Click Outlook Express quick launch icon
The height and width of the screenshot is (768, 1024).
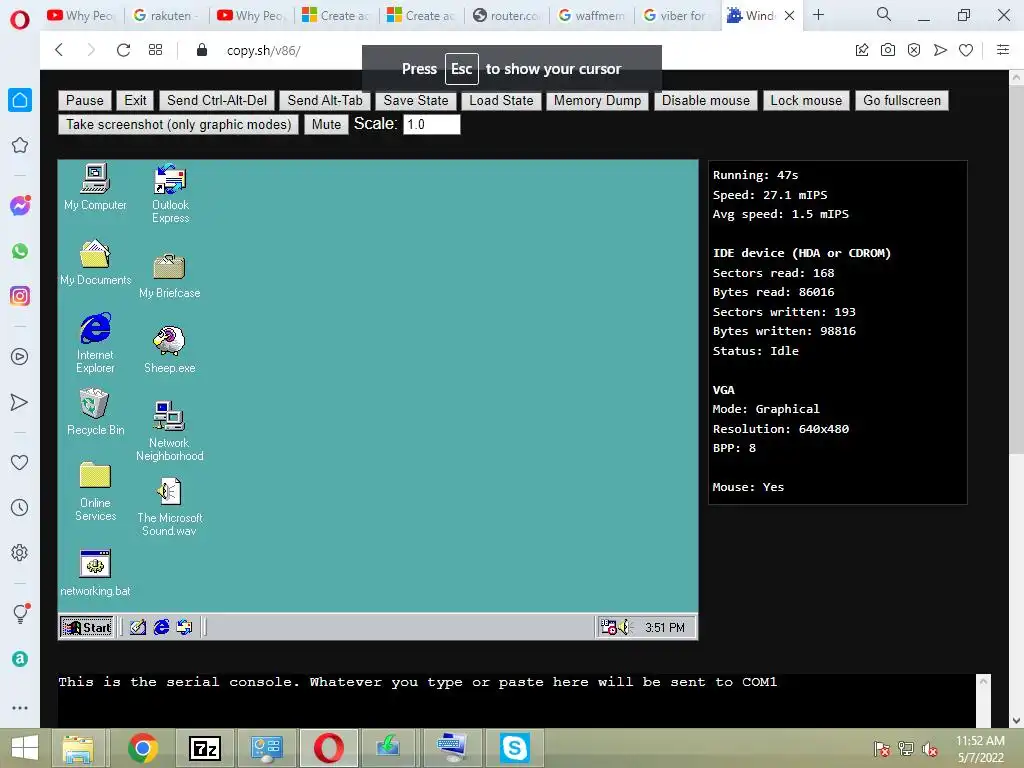pyautogui.click(x=185, y=628)
